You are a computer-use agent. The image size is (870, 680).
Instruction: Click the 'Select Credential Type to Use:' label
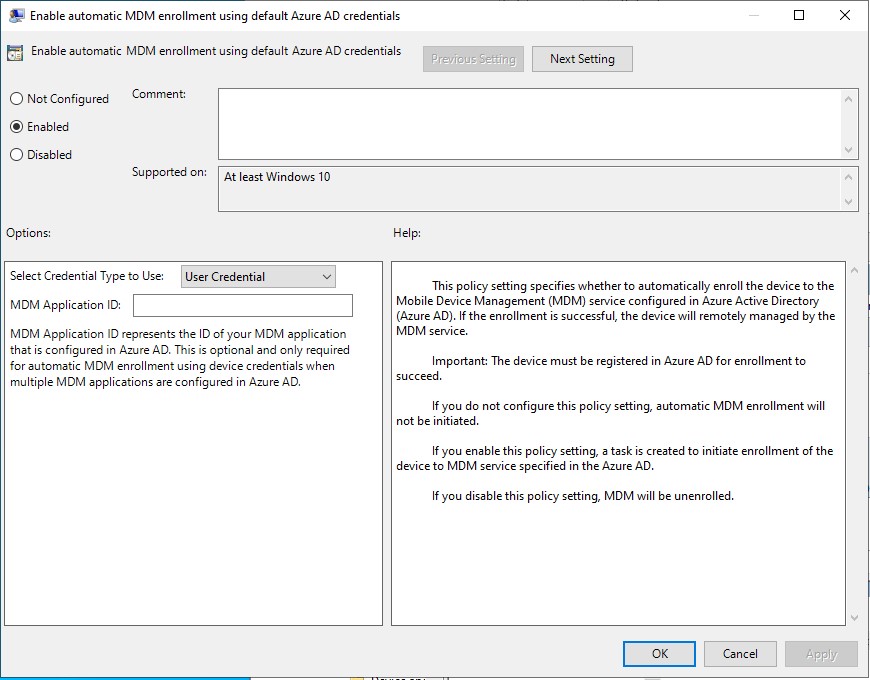coord(87,276)
